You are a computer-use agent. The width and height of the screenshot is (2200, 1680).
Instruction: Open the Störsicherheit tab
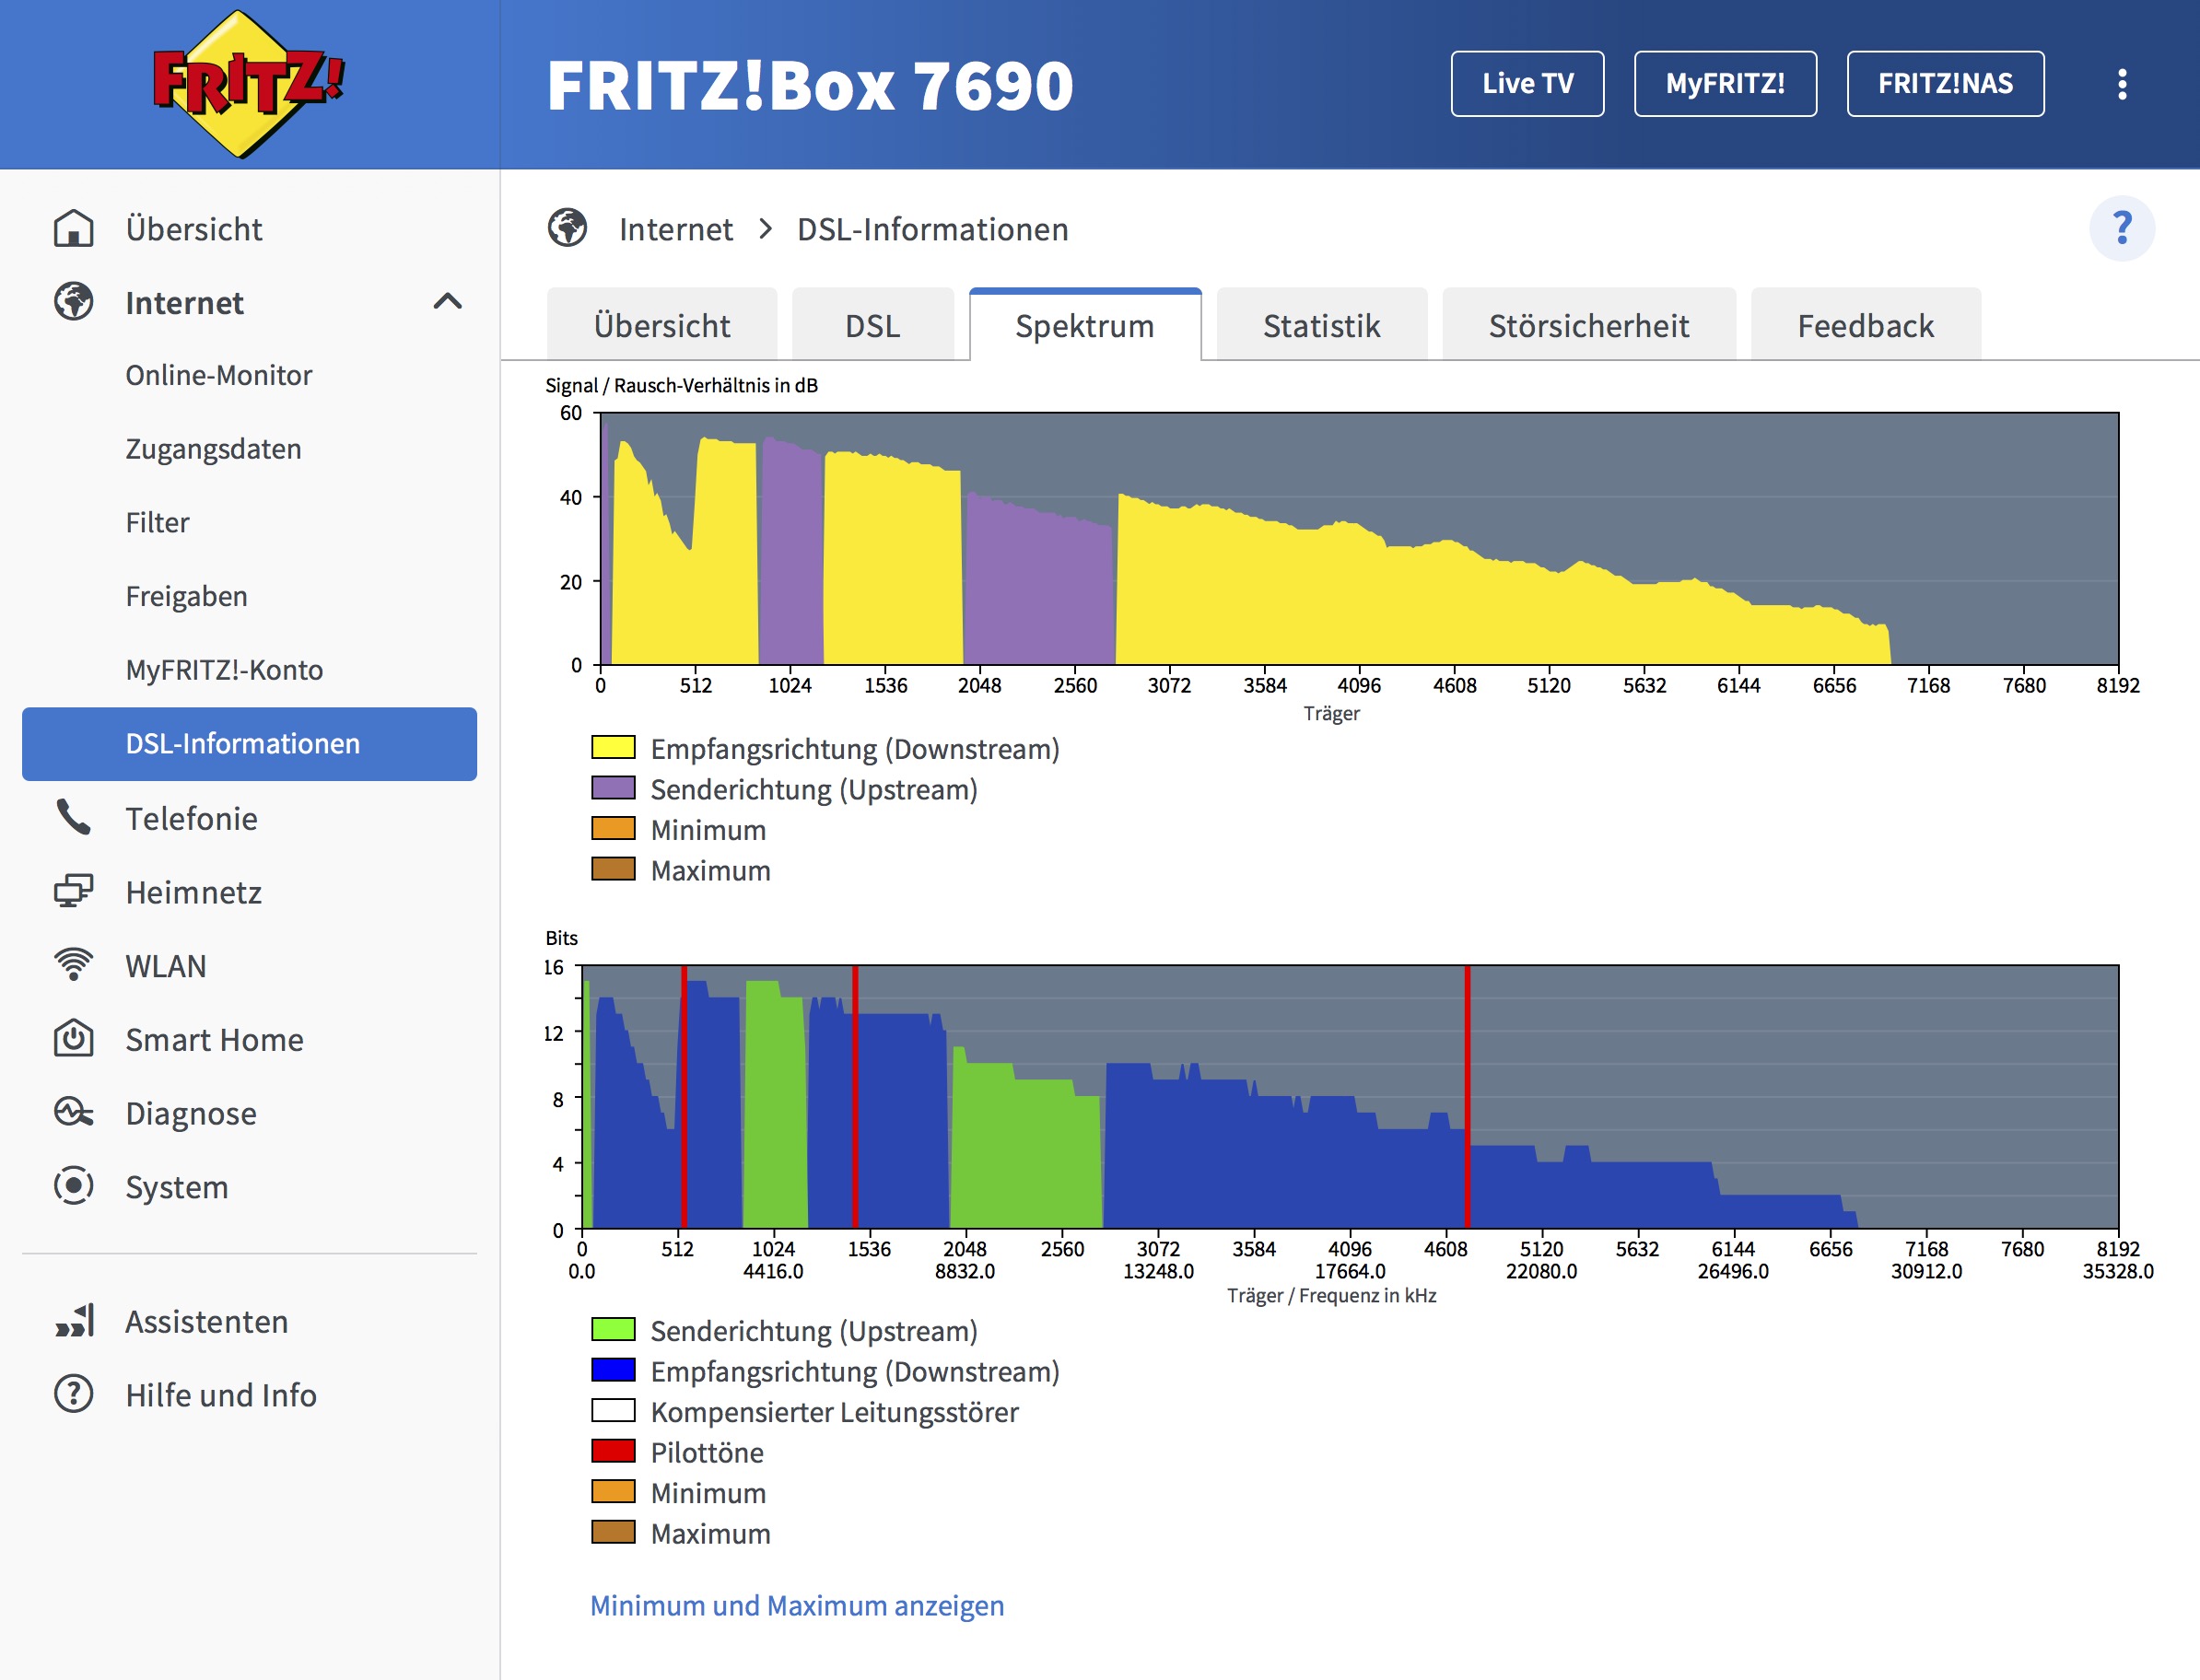coord(1588,326)
